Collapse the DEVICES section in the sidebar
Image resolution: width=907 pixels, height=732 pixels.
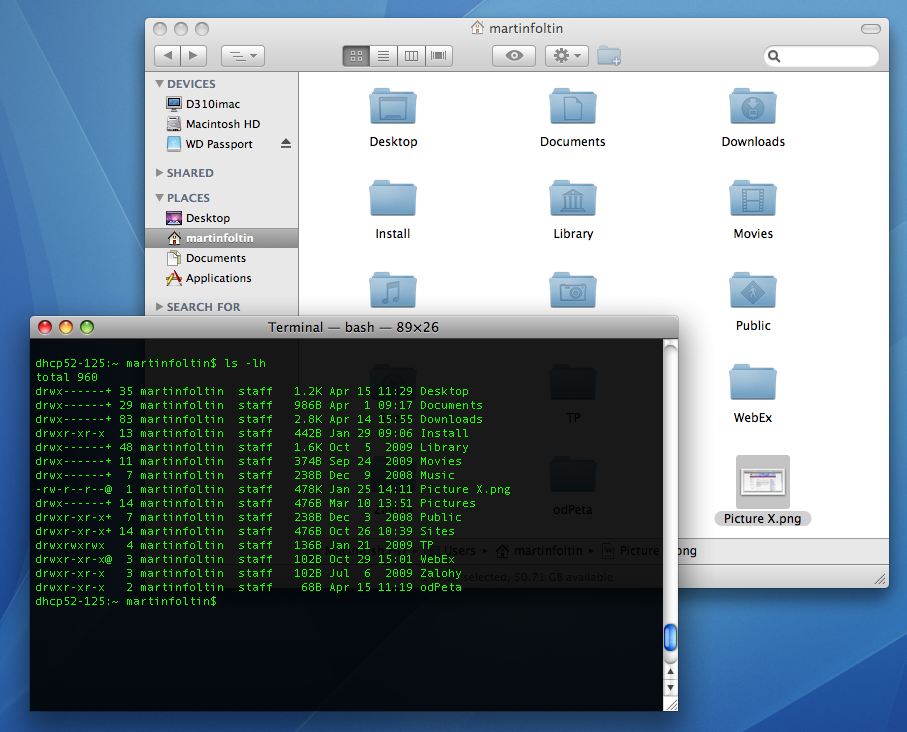pyautogui.click(x=160, y=84)
